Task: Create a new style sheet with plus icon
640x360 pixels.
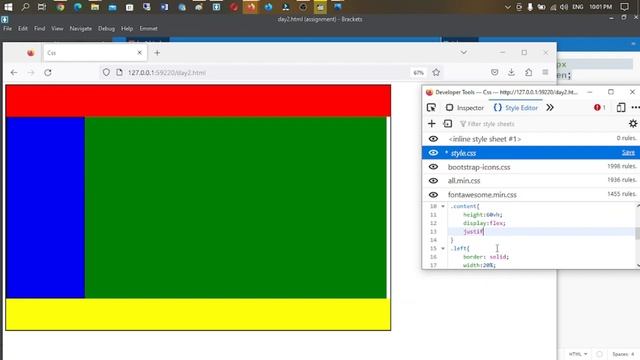Action: tap(431, 124)
